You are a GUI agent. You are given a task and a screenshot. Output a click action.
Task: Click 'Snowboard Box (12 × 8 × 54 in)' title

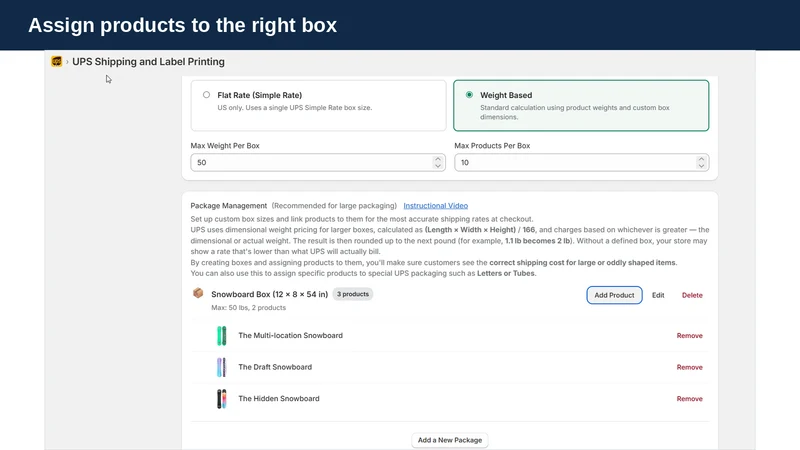269,294
